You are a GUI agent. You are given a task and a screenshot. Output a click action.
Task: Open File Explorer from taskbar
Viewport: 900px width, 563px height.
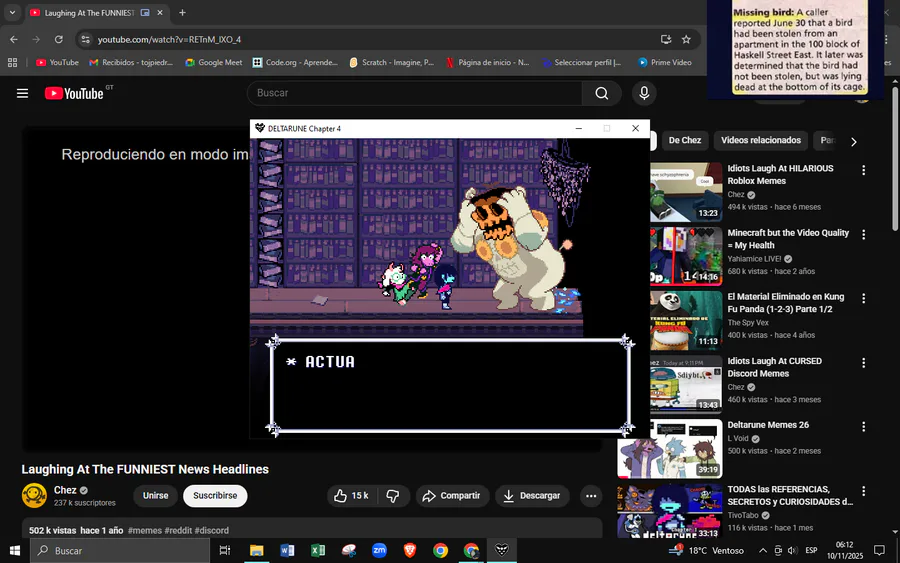257,550
